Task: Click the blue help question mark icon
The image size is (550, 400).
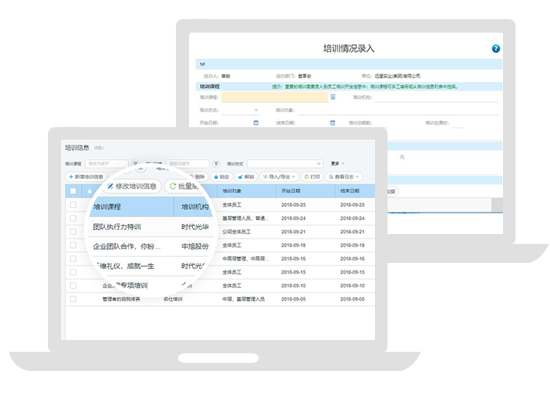Action: click(495, 48)
